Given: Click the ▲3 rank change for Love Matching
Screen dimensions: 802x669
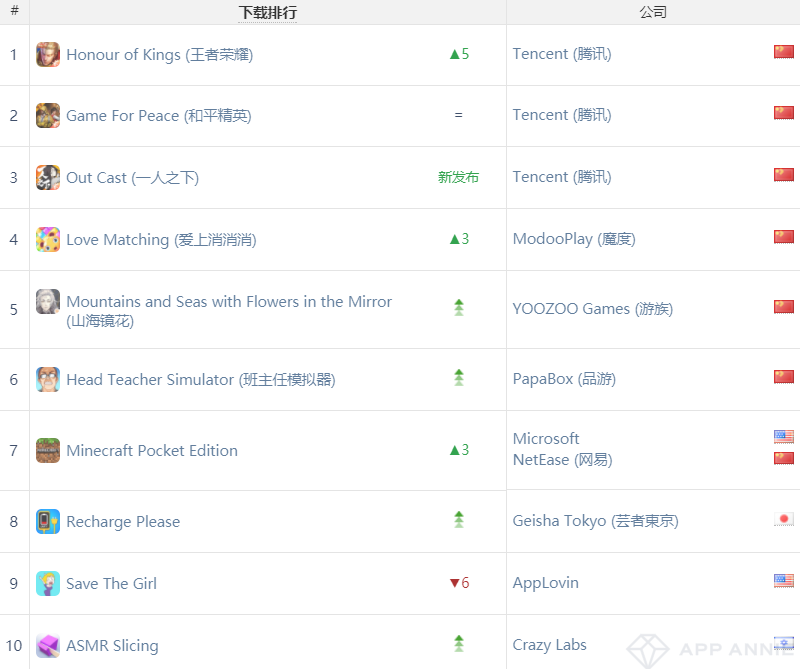Looking at the screenshot, I should (x=459, y=239).
